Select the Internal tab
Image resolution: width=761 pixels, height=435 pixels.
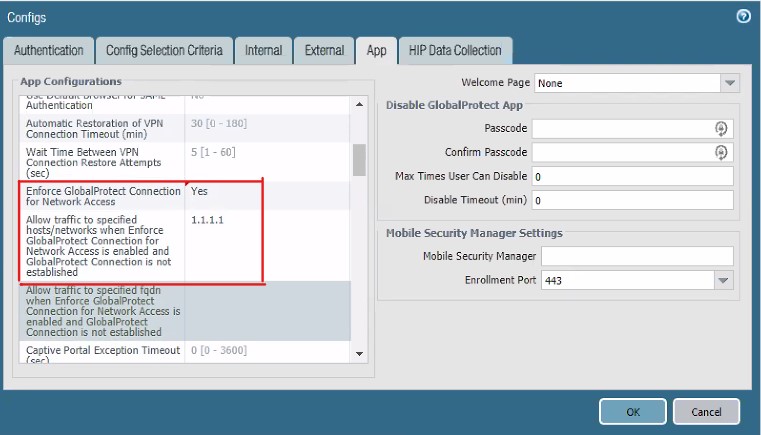263,50
